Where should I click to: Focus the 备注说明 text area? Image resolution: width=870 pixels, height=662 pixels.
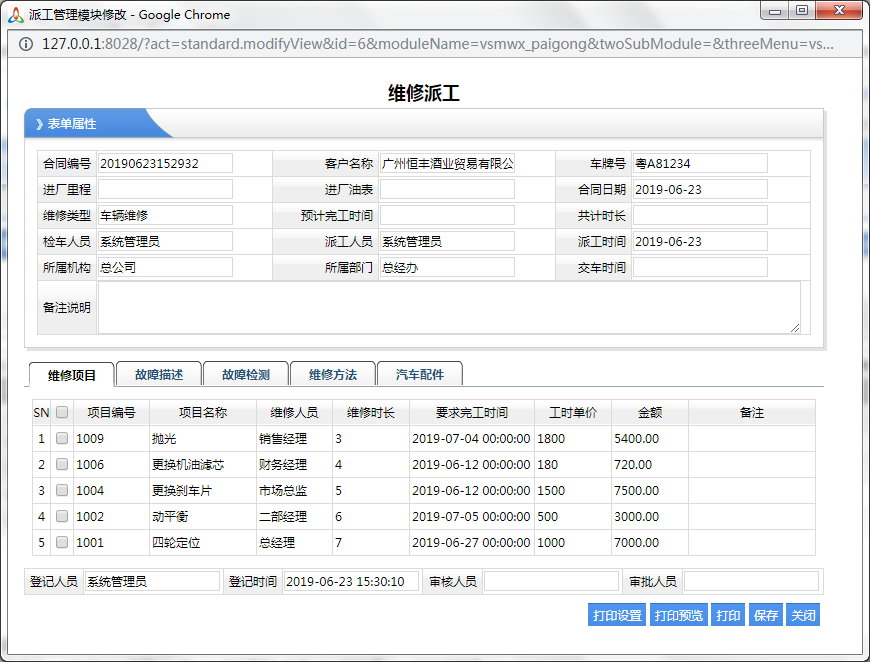click(448, 307)
